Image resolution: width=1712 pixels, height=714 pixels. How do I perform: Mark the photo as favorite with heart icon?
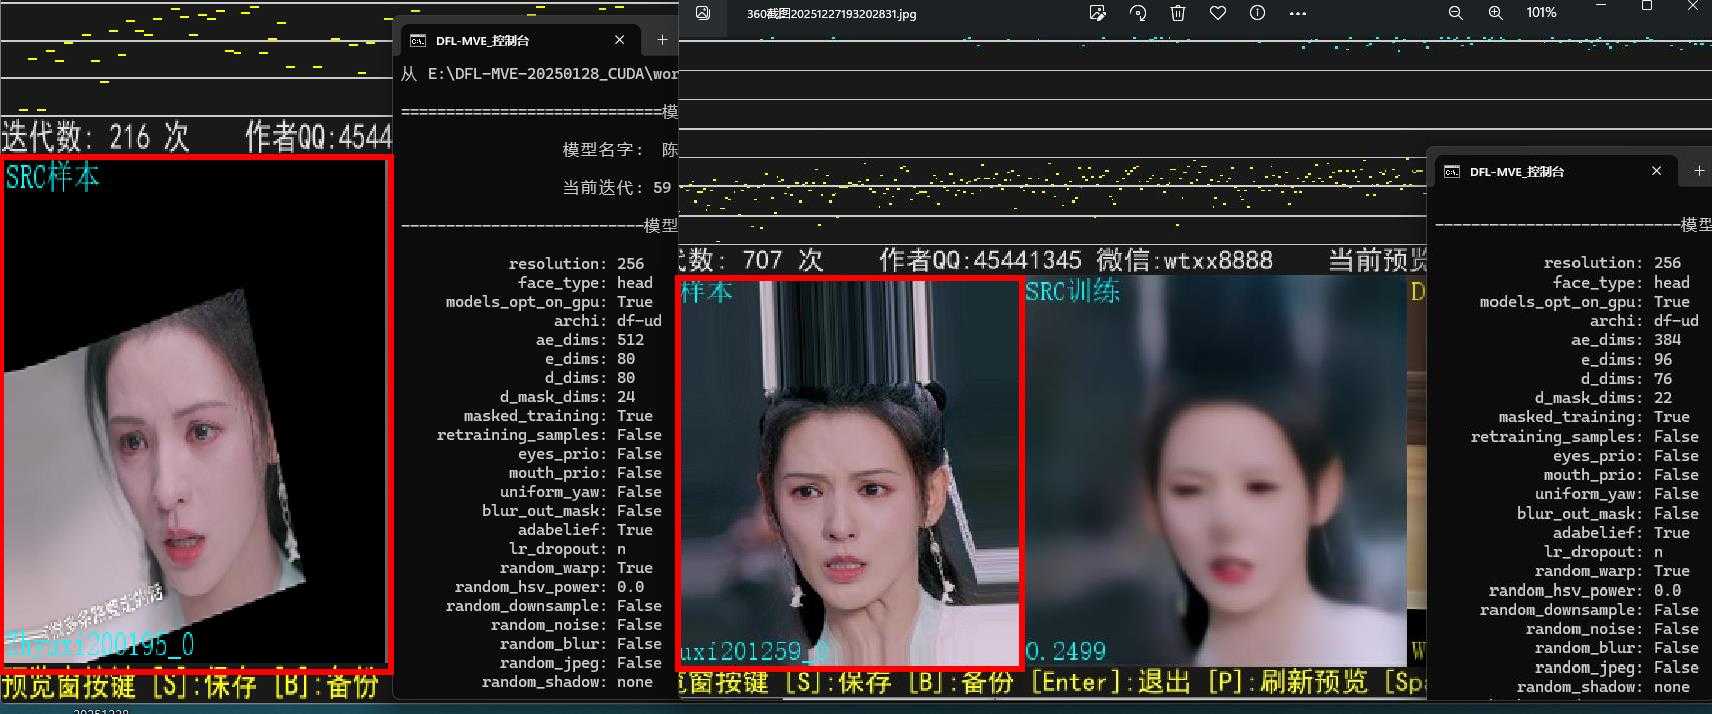click(x=1217, y=13)
